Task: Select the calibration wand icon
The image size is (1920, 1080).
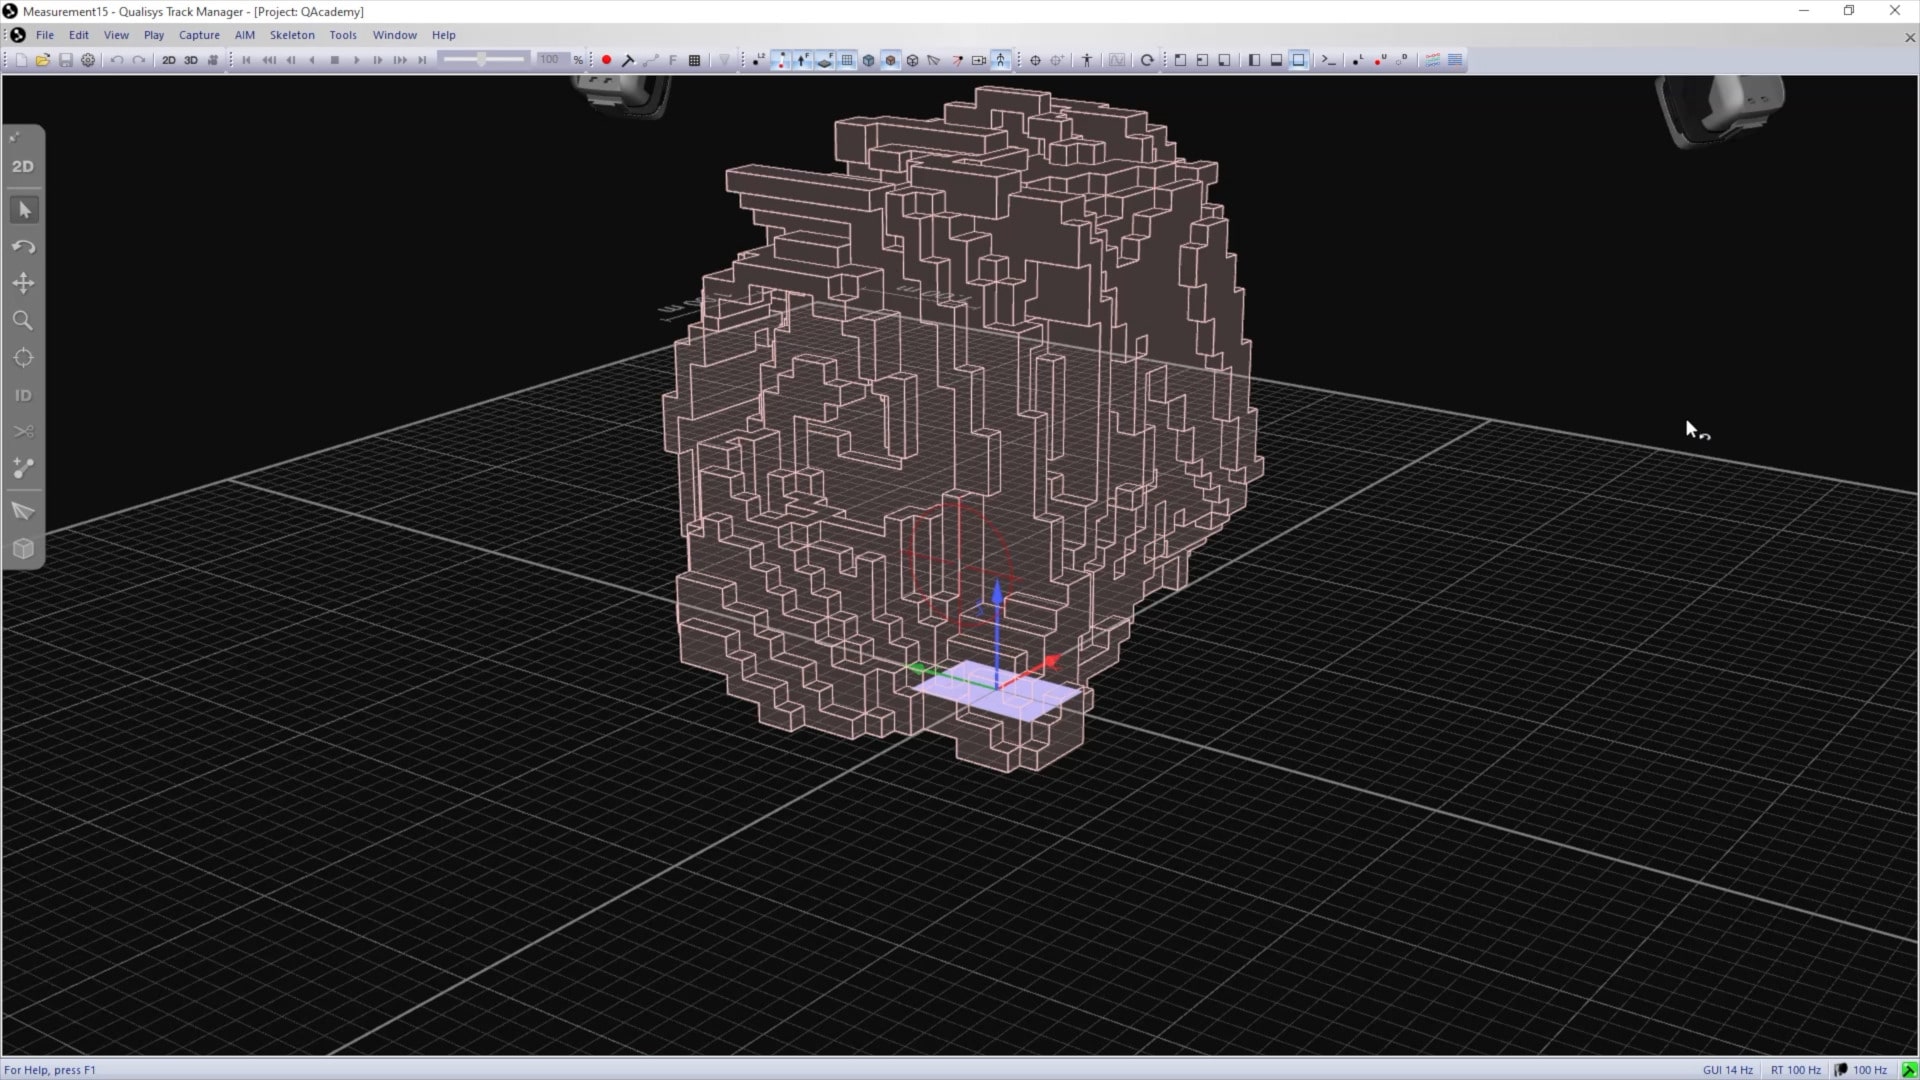Action: pyautogui.click(x=628, y=60)
